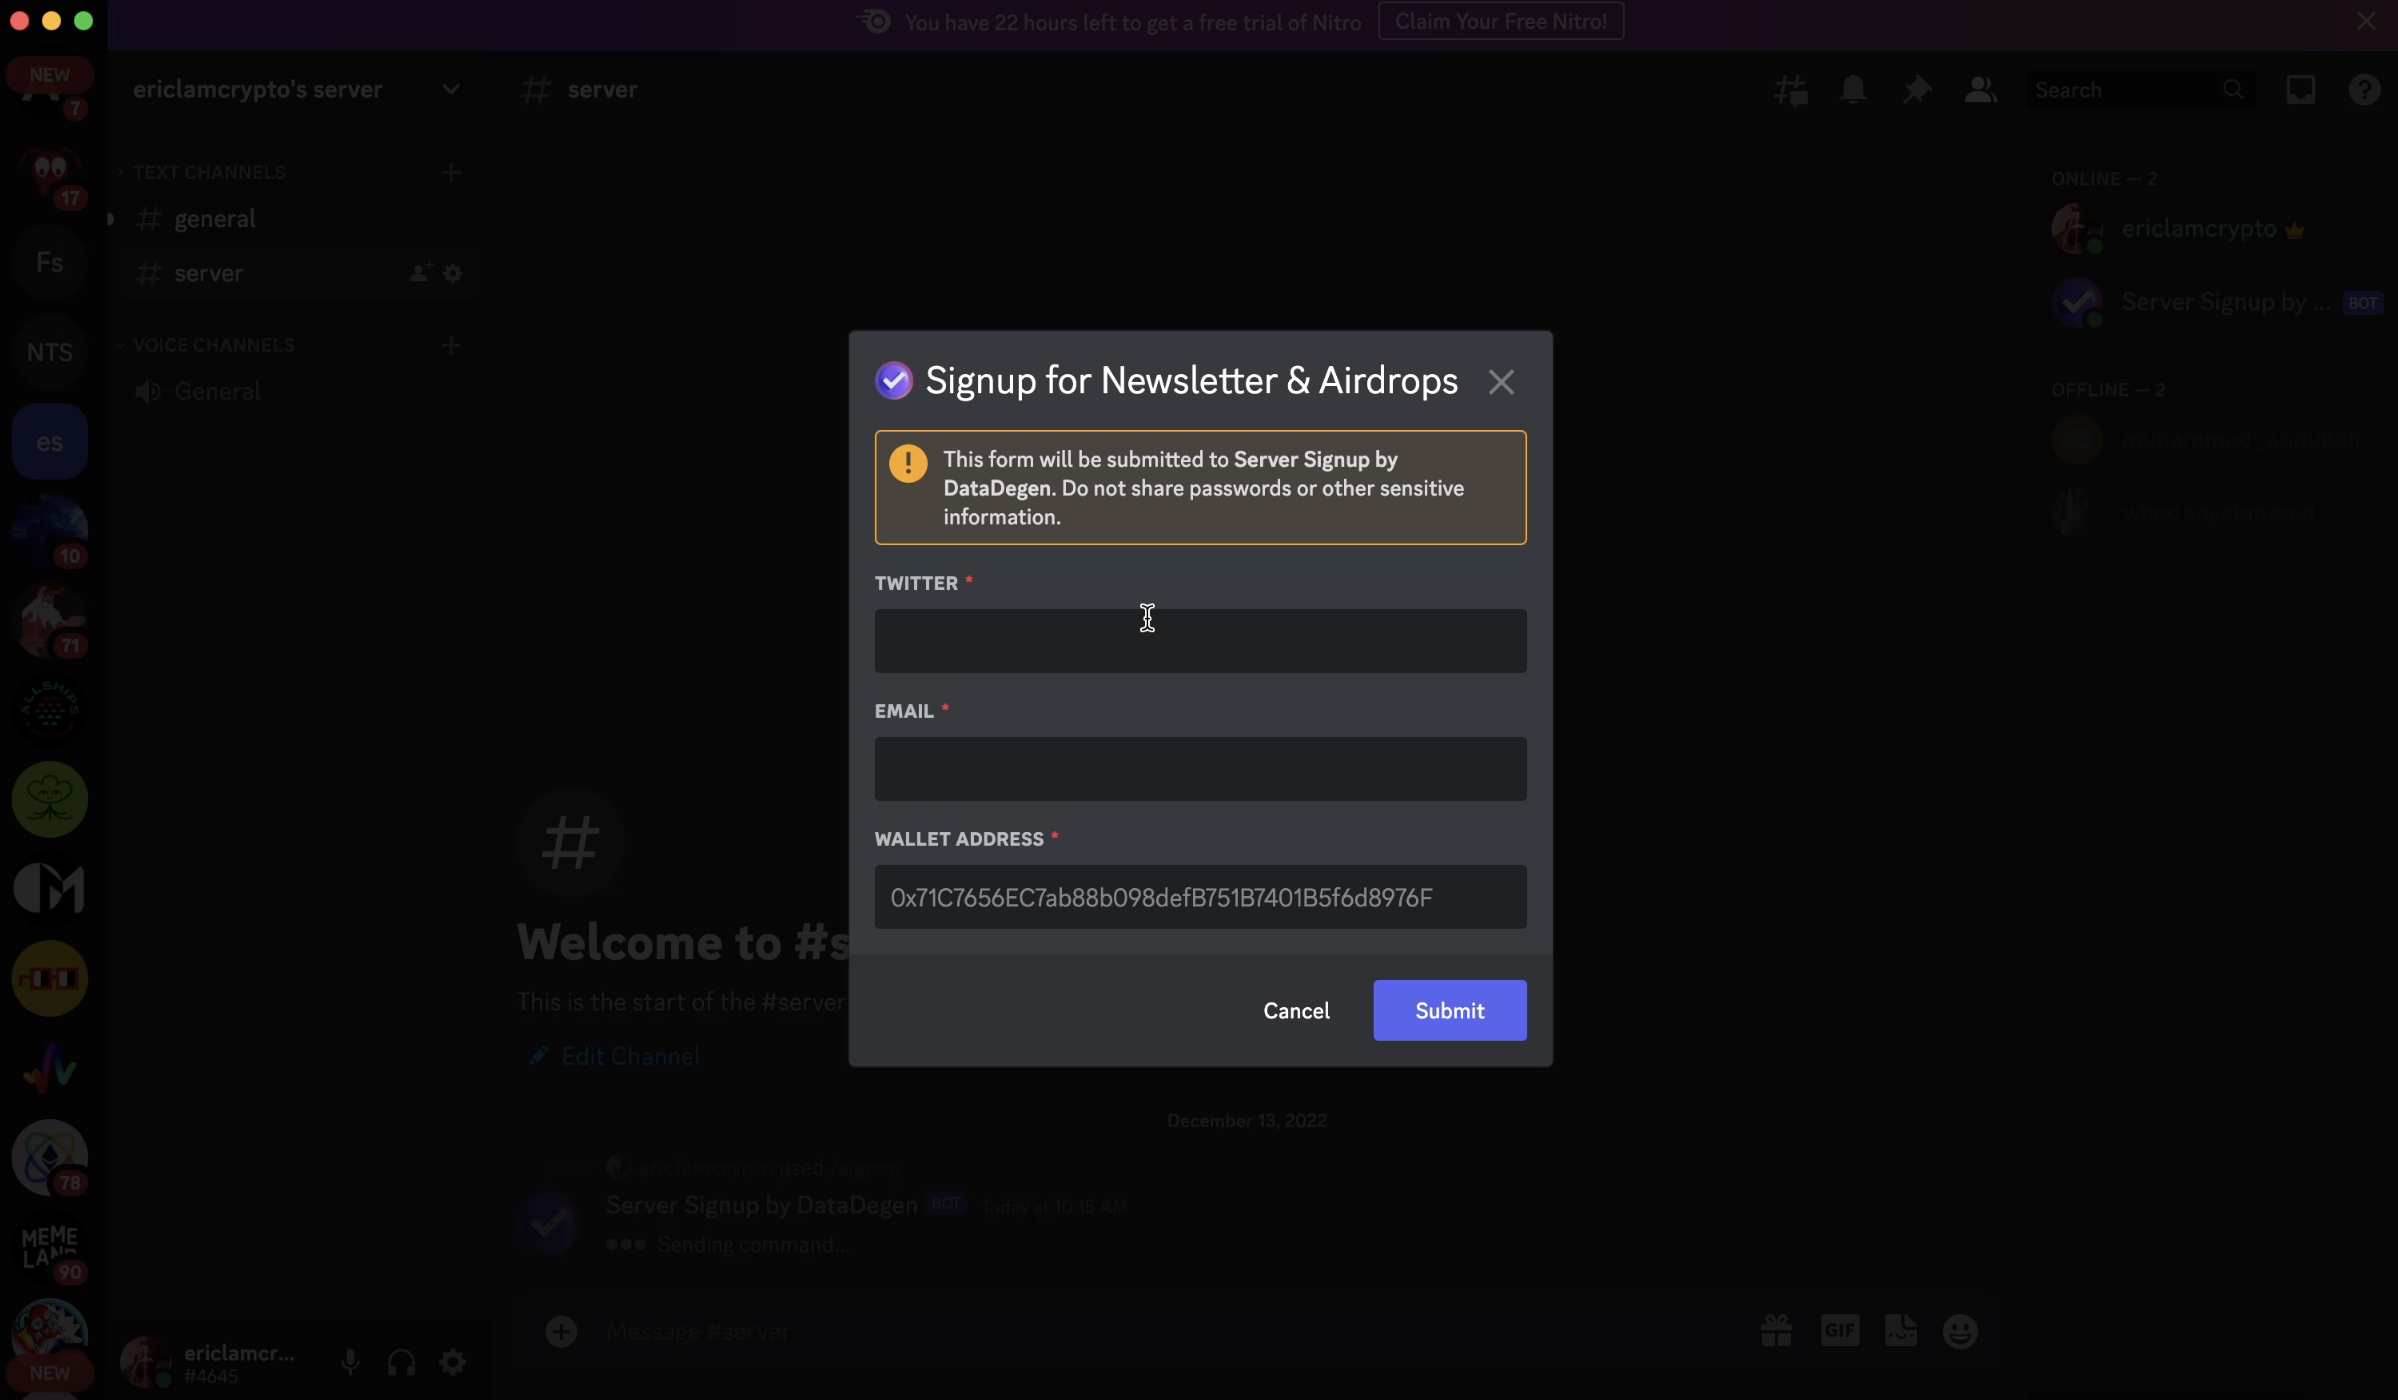Open the emoji picker

[1960, 1331]
